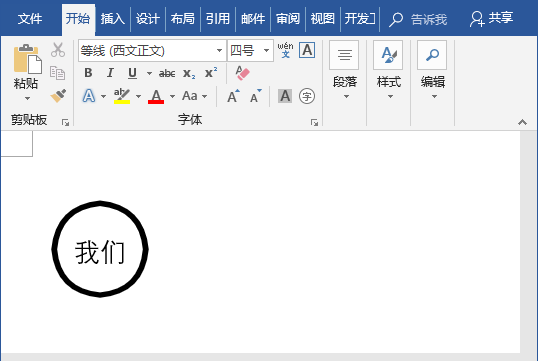This screenshot has width=538, height=361.
Task: Click the 共享 Share button
Action: pos(491,19)
